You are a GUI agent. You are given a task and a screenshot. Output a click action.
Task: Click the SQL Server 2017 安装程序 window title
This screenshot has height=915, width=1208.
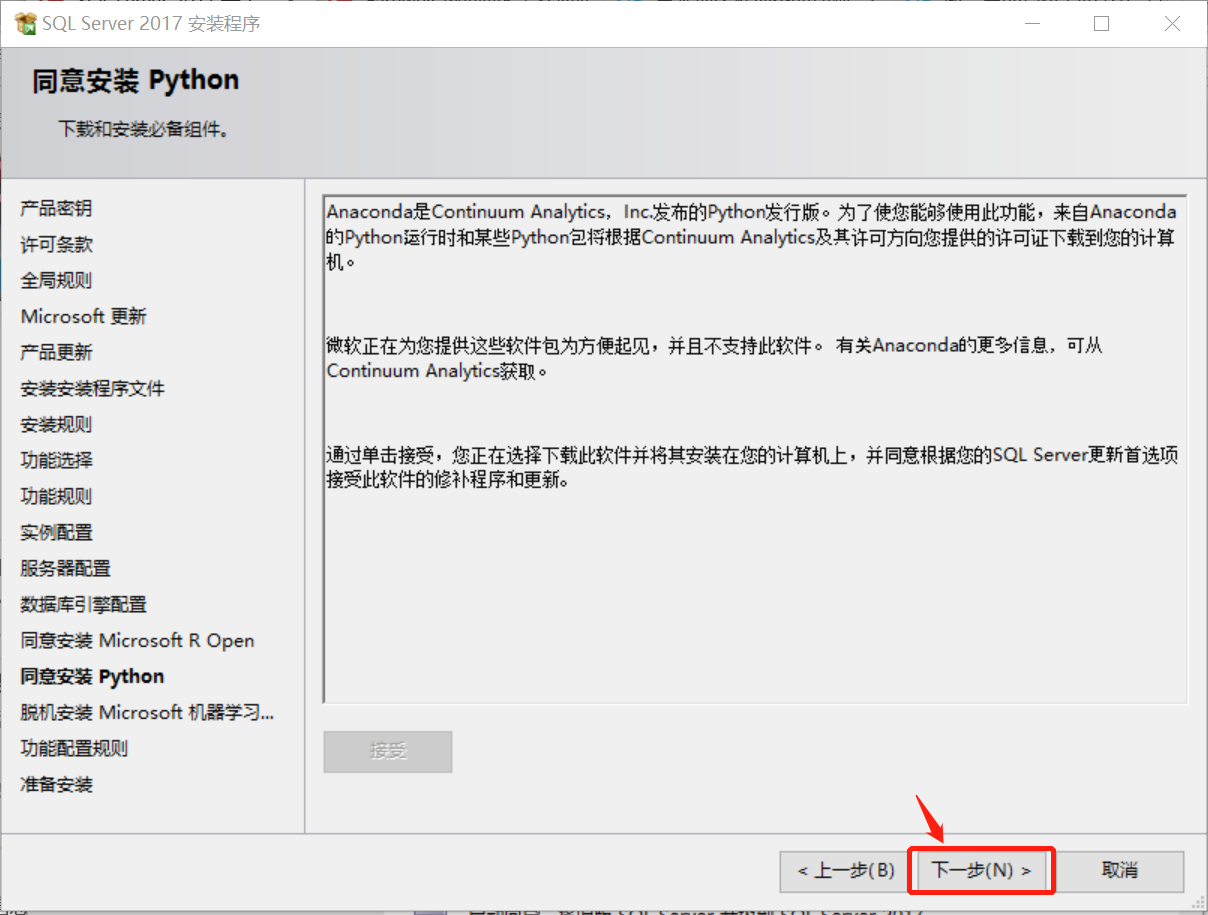click(x=151, y=23)
